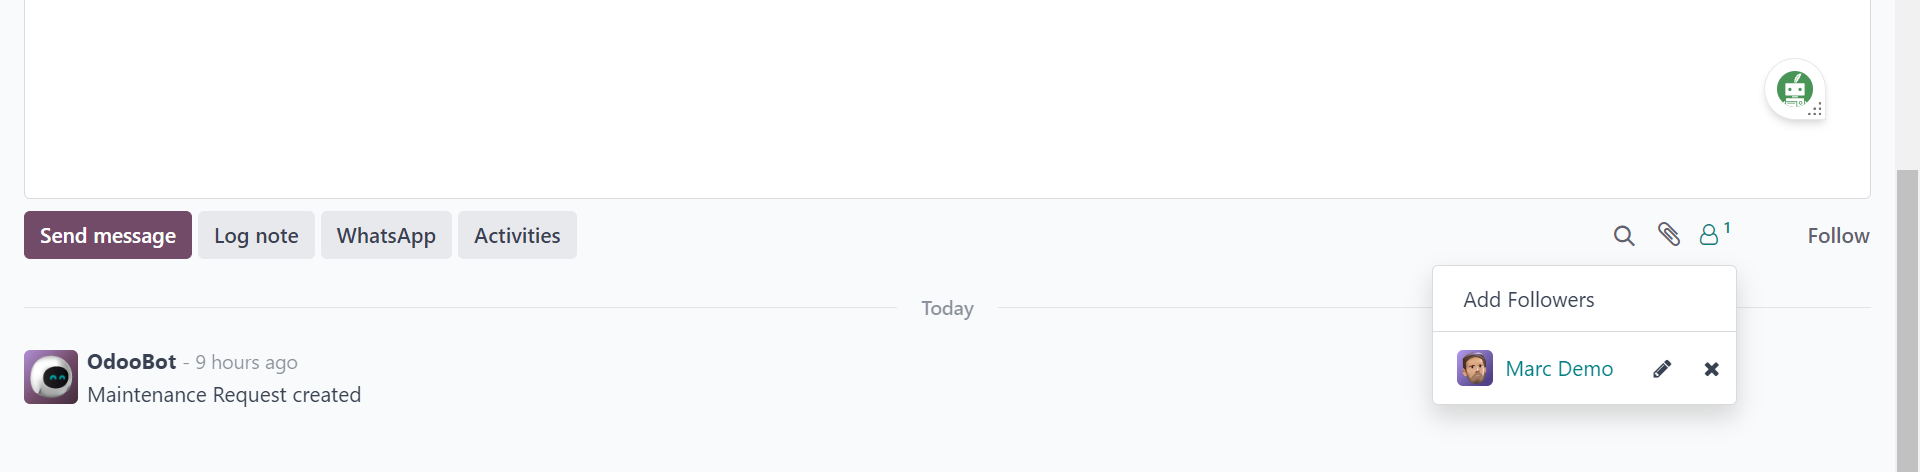Click OdooBot's avatar image
The image size is (1920, 472).
tap(51, 377)
